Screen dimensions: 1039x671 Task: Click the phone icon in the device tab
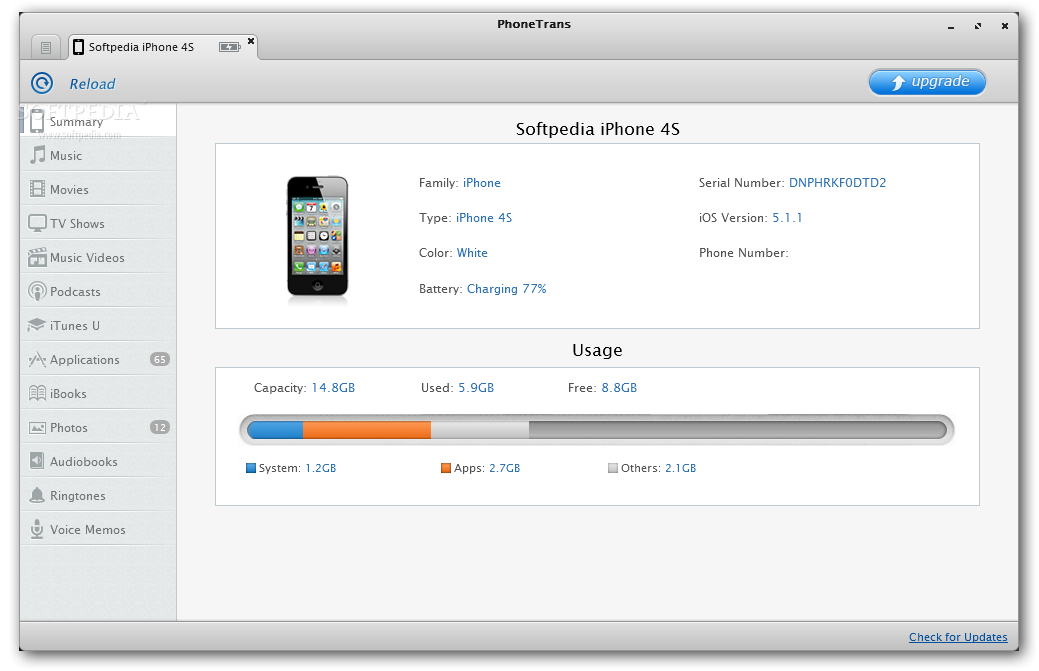coord(79,47)
